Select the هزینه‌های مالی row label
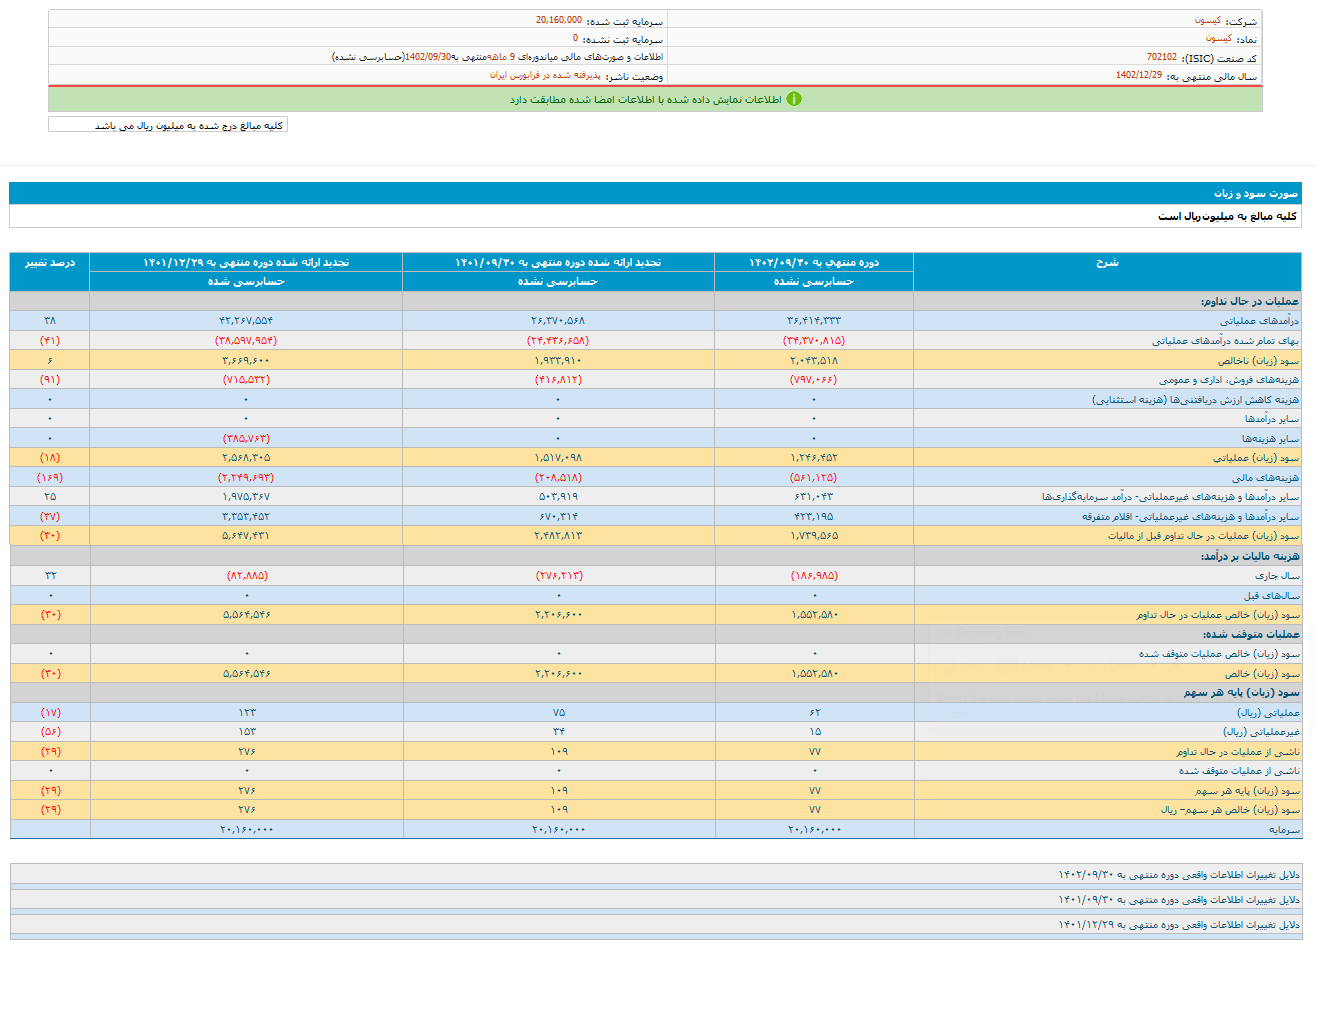This screenshot has height=1016, width=1334. click(1265, 477)
